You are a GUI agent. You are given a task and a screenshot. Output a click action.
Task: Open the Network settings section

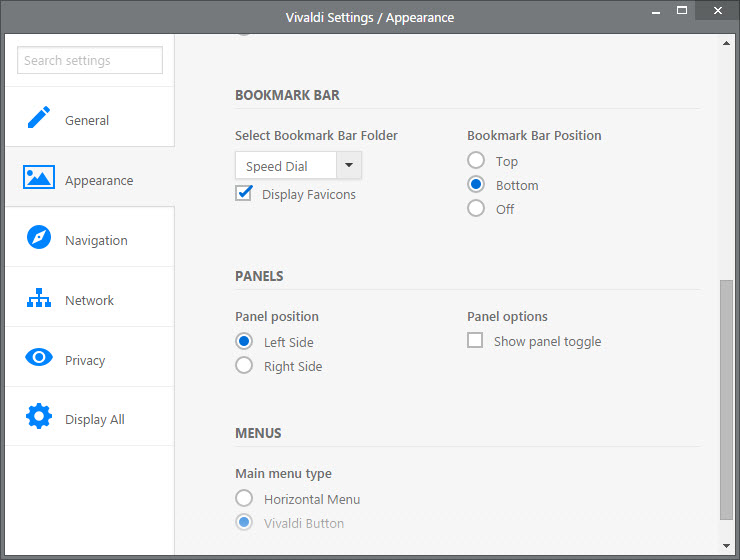click(90, 297)
